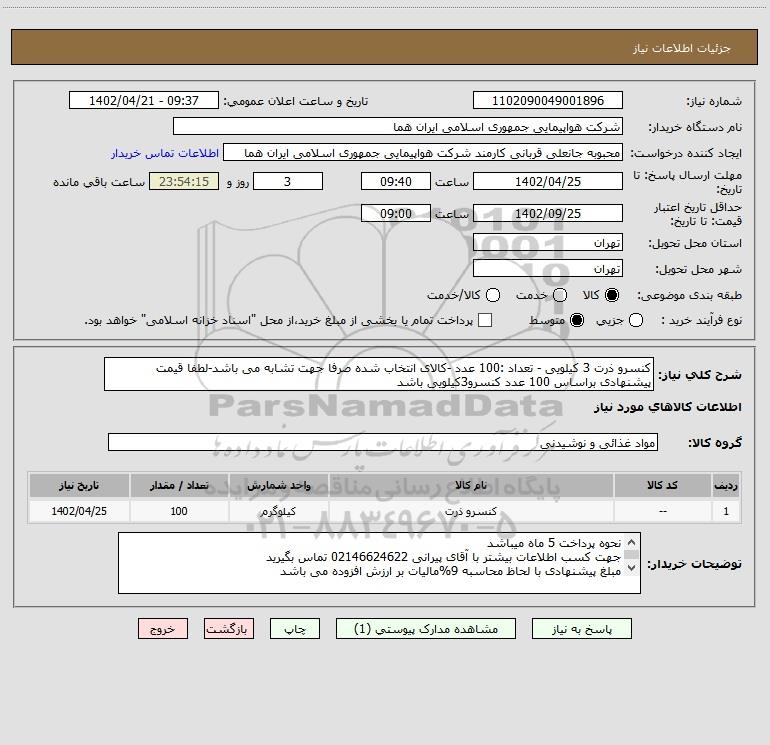Click the row number cell 1
Viewport: 770px width, 745px height.
coord(726,511)
